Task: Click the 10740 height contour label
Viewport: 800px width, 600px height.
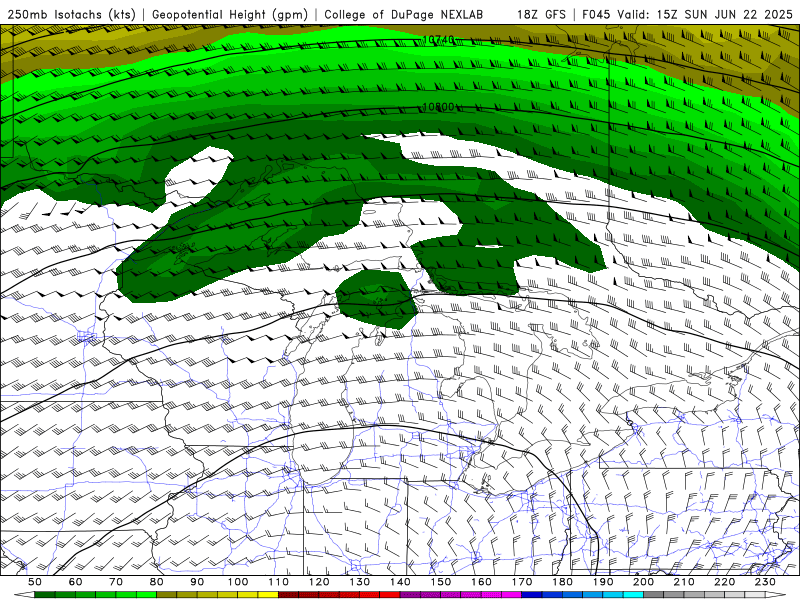Action: 438,39
